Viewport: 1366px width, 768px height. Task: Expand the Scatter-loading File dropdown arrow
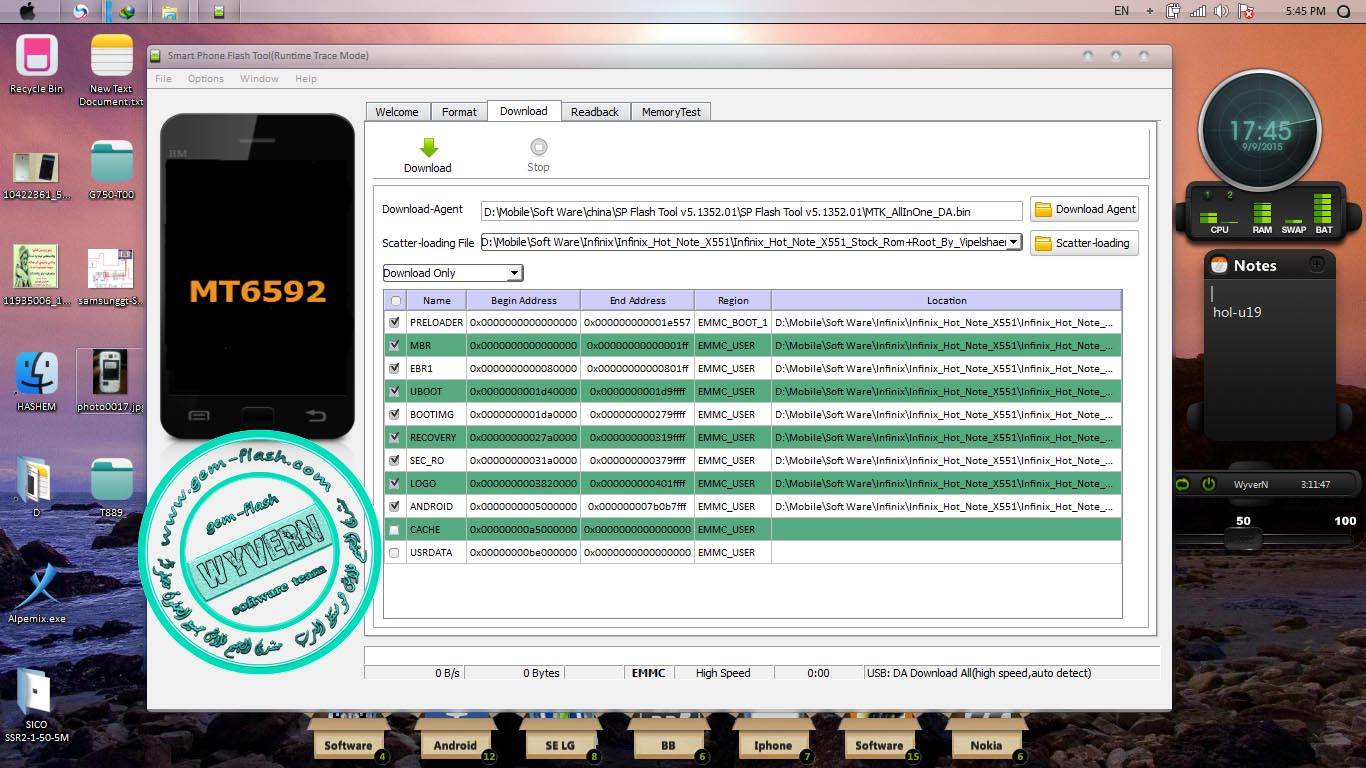click(x=1013, y=242)
